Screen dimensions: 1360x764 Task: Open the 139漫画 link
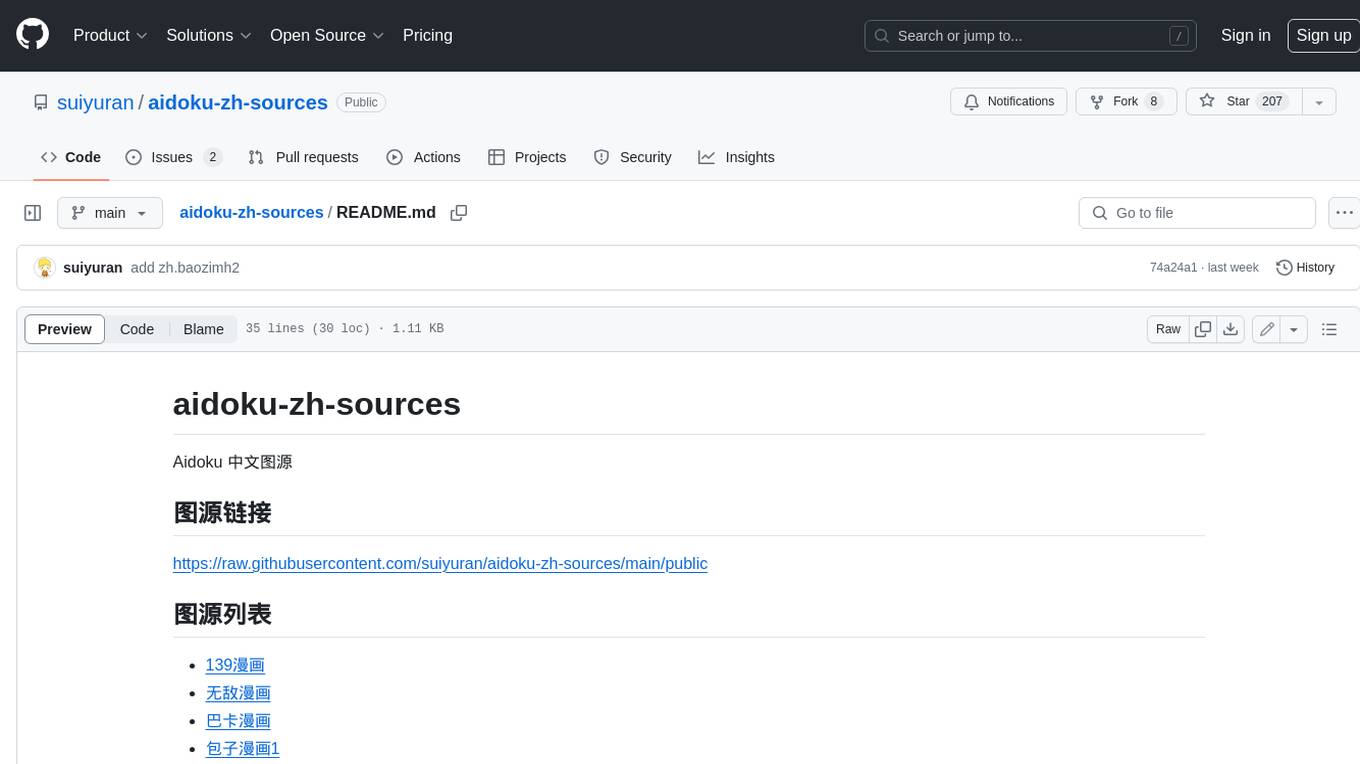tap(235, 665)
